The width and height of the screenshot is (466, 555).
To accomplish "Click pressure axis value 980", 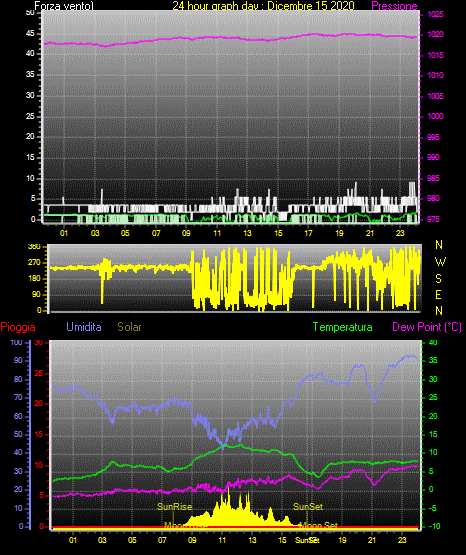I will coord(433,198).
